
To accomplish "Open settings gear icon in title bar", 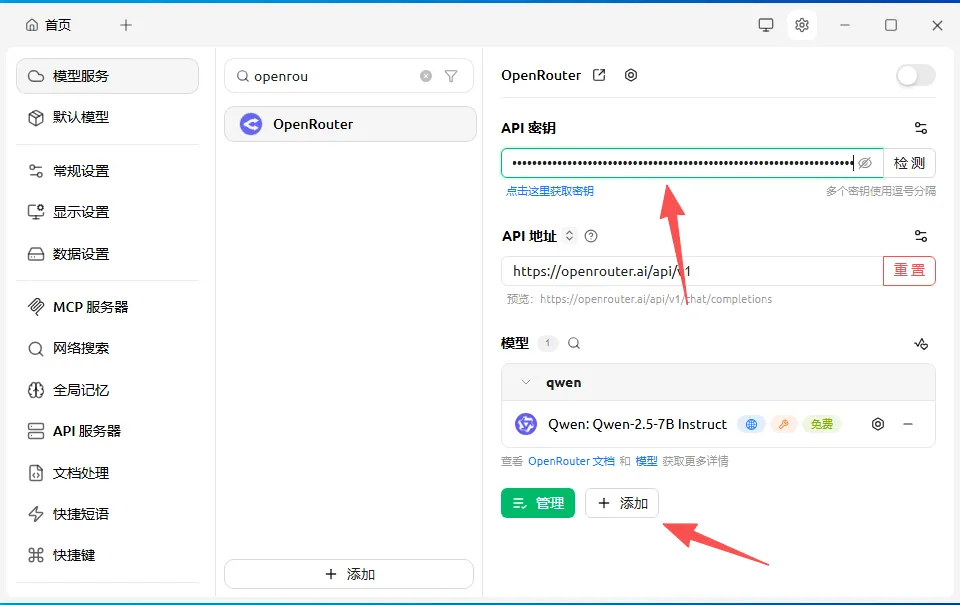I will (x=801, y=25).
